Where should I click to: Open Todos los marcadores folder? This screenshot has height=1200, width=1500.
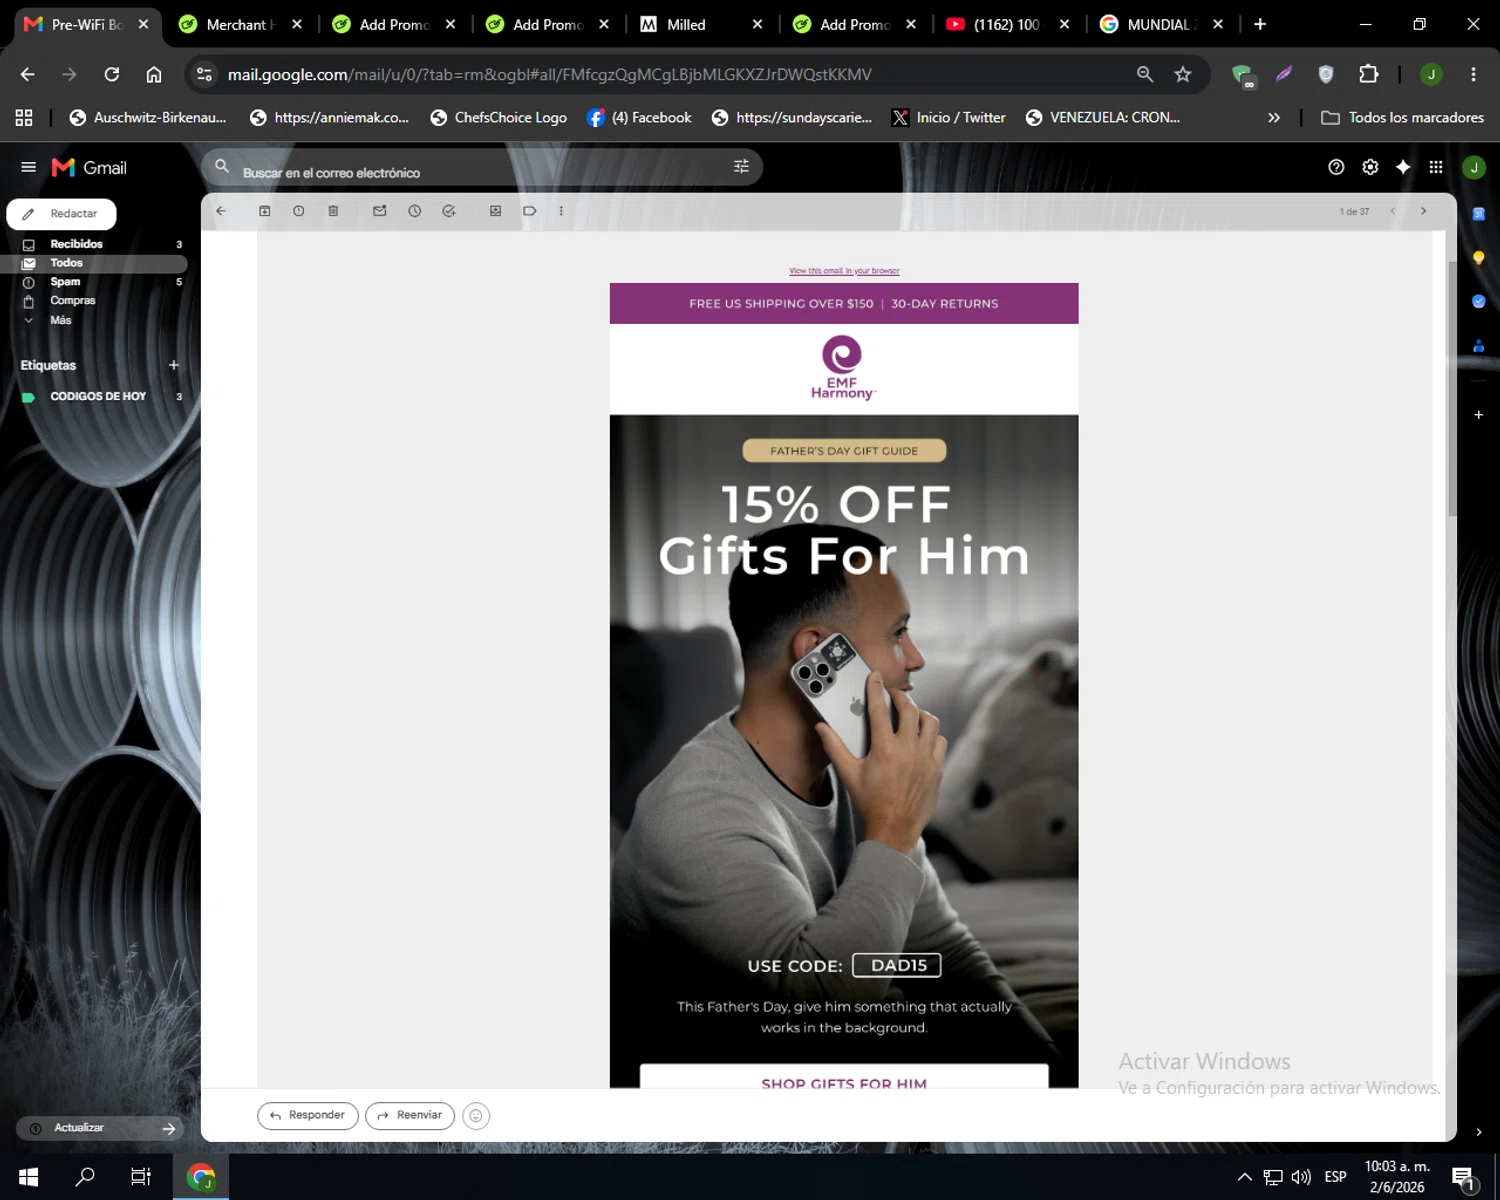(x=1402, y=117)
